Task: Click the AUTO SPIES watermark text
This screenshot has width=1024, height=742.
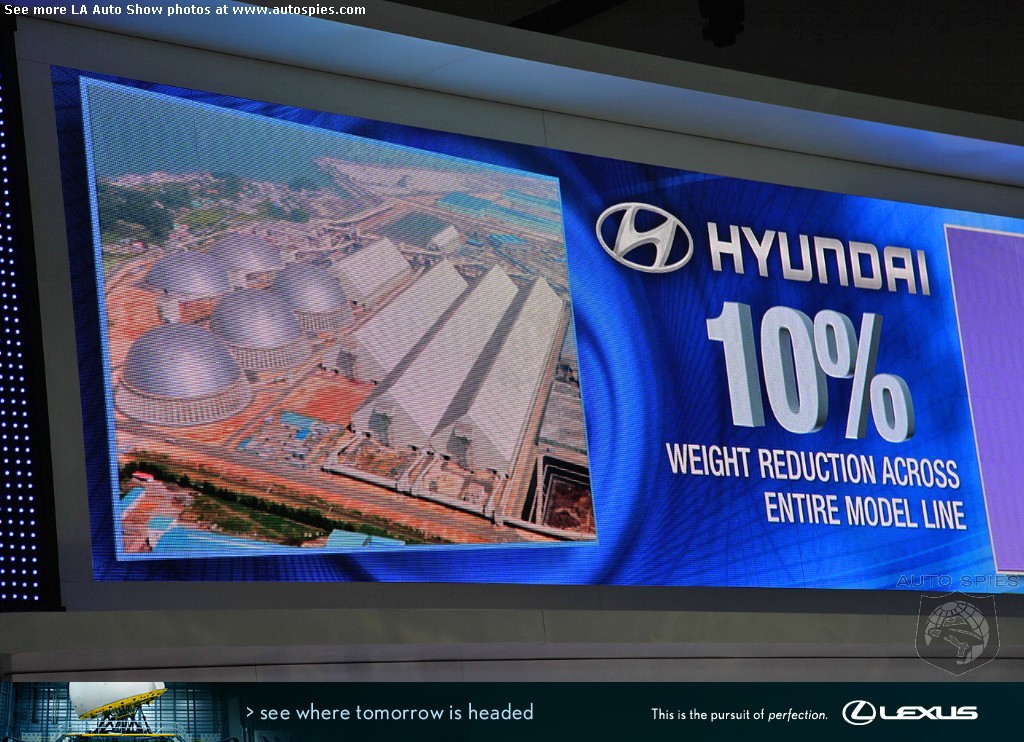Action: click(958, 581)
